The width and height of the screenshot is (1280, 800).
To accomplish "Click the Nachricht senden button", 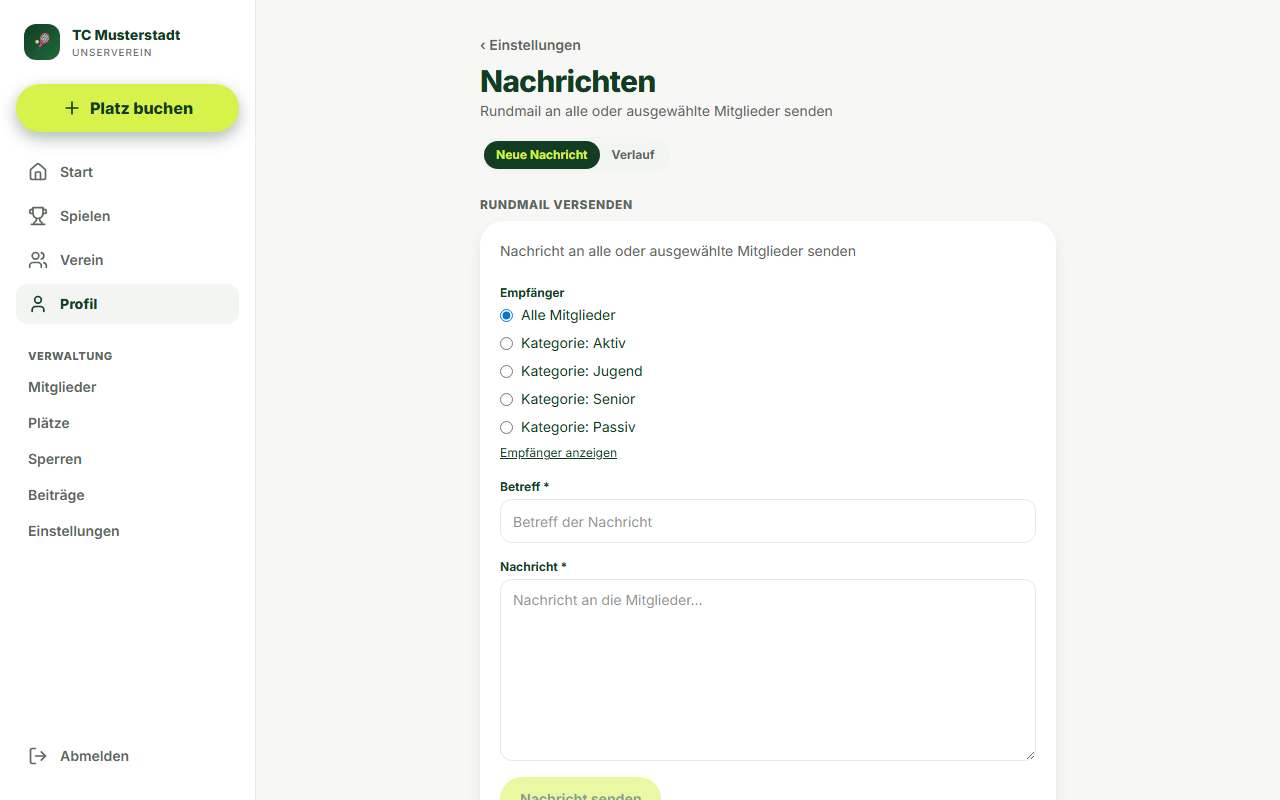I will click(580, 789).
